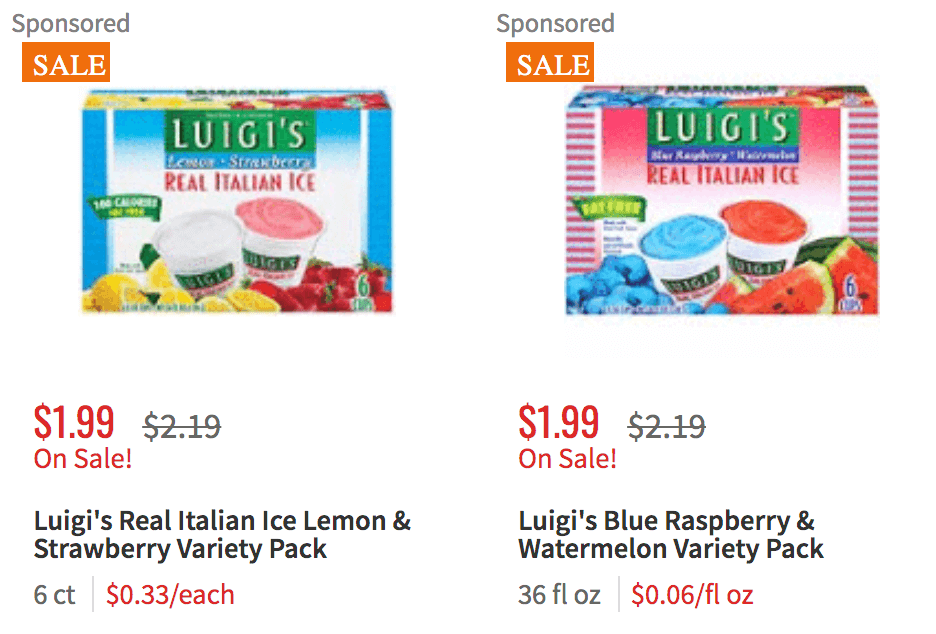Viewport: 936px width, 634px height.
Task: Click the SALE badge on the lemon pack
Action: tap(65, 63)
